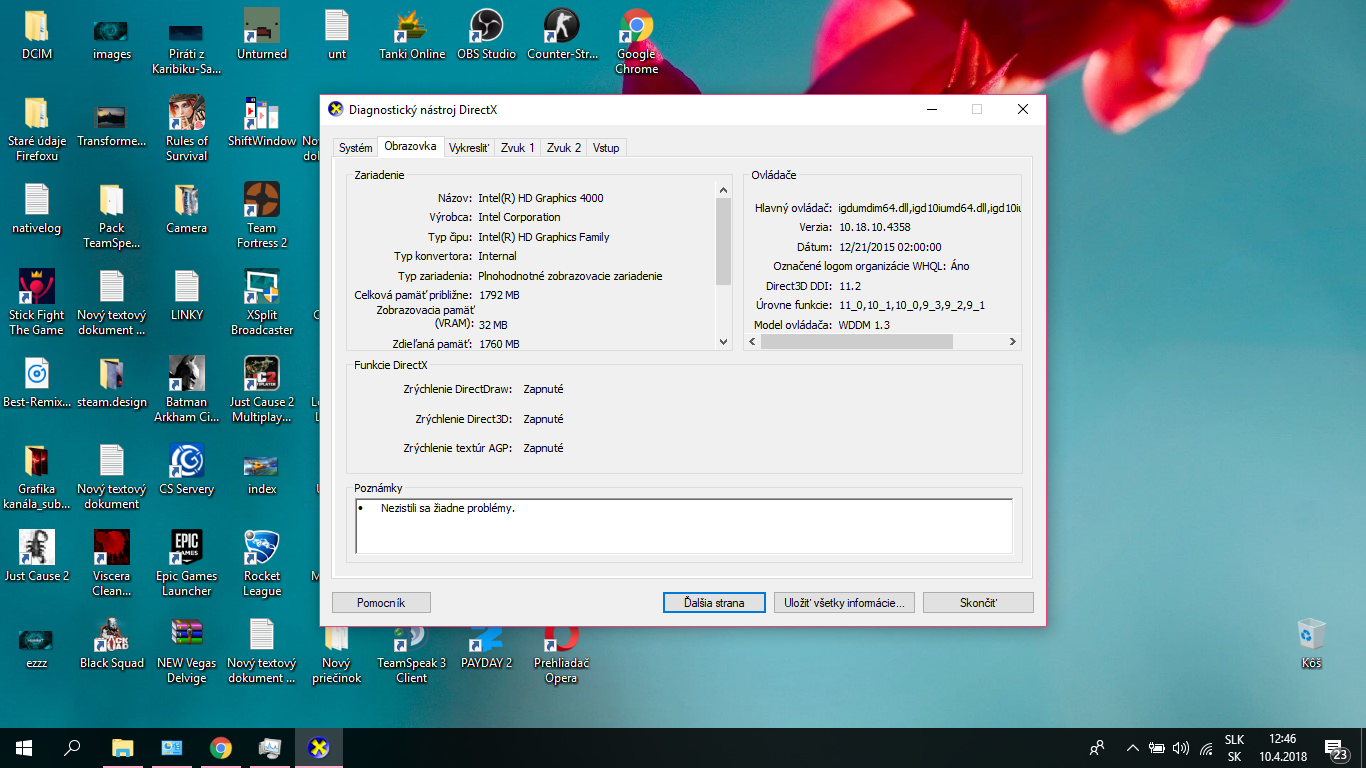Select the Rules of Survival icon
The width and height of the screenshot is (1366, 768).
pos(187,128)
